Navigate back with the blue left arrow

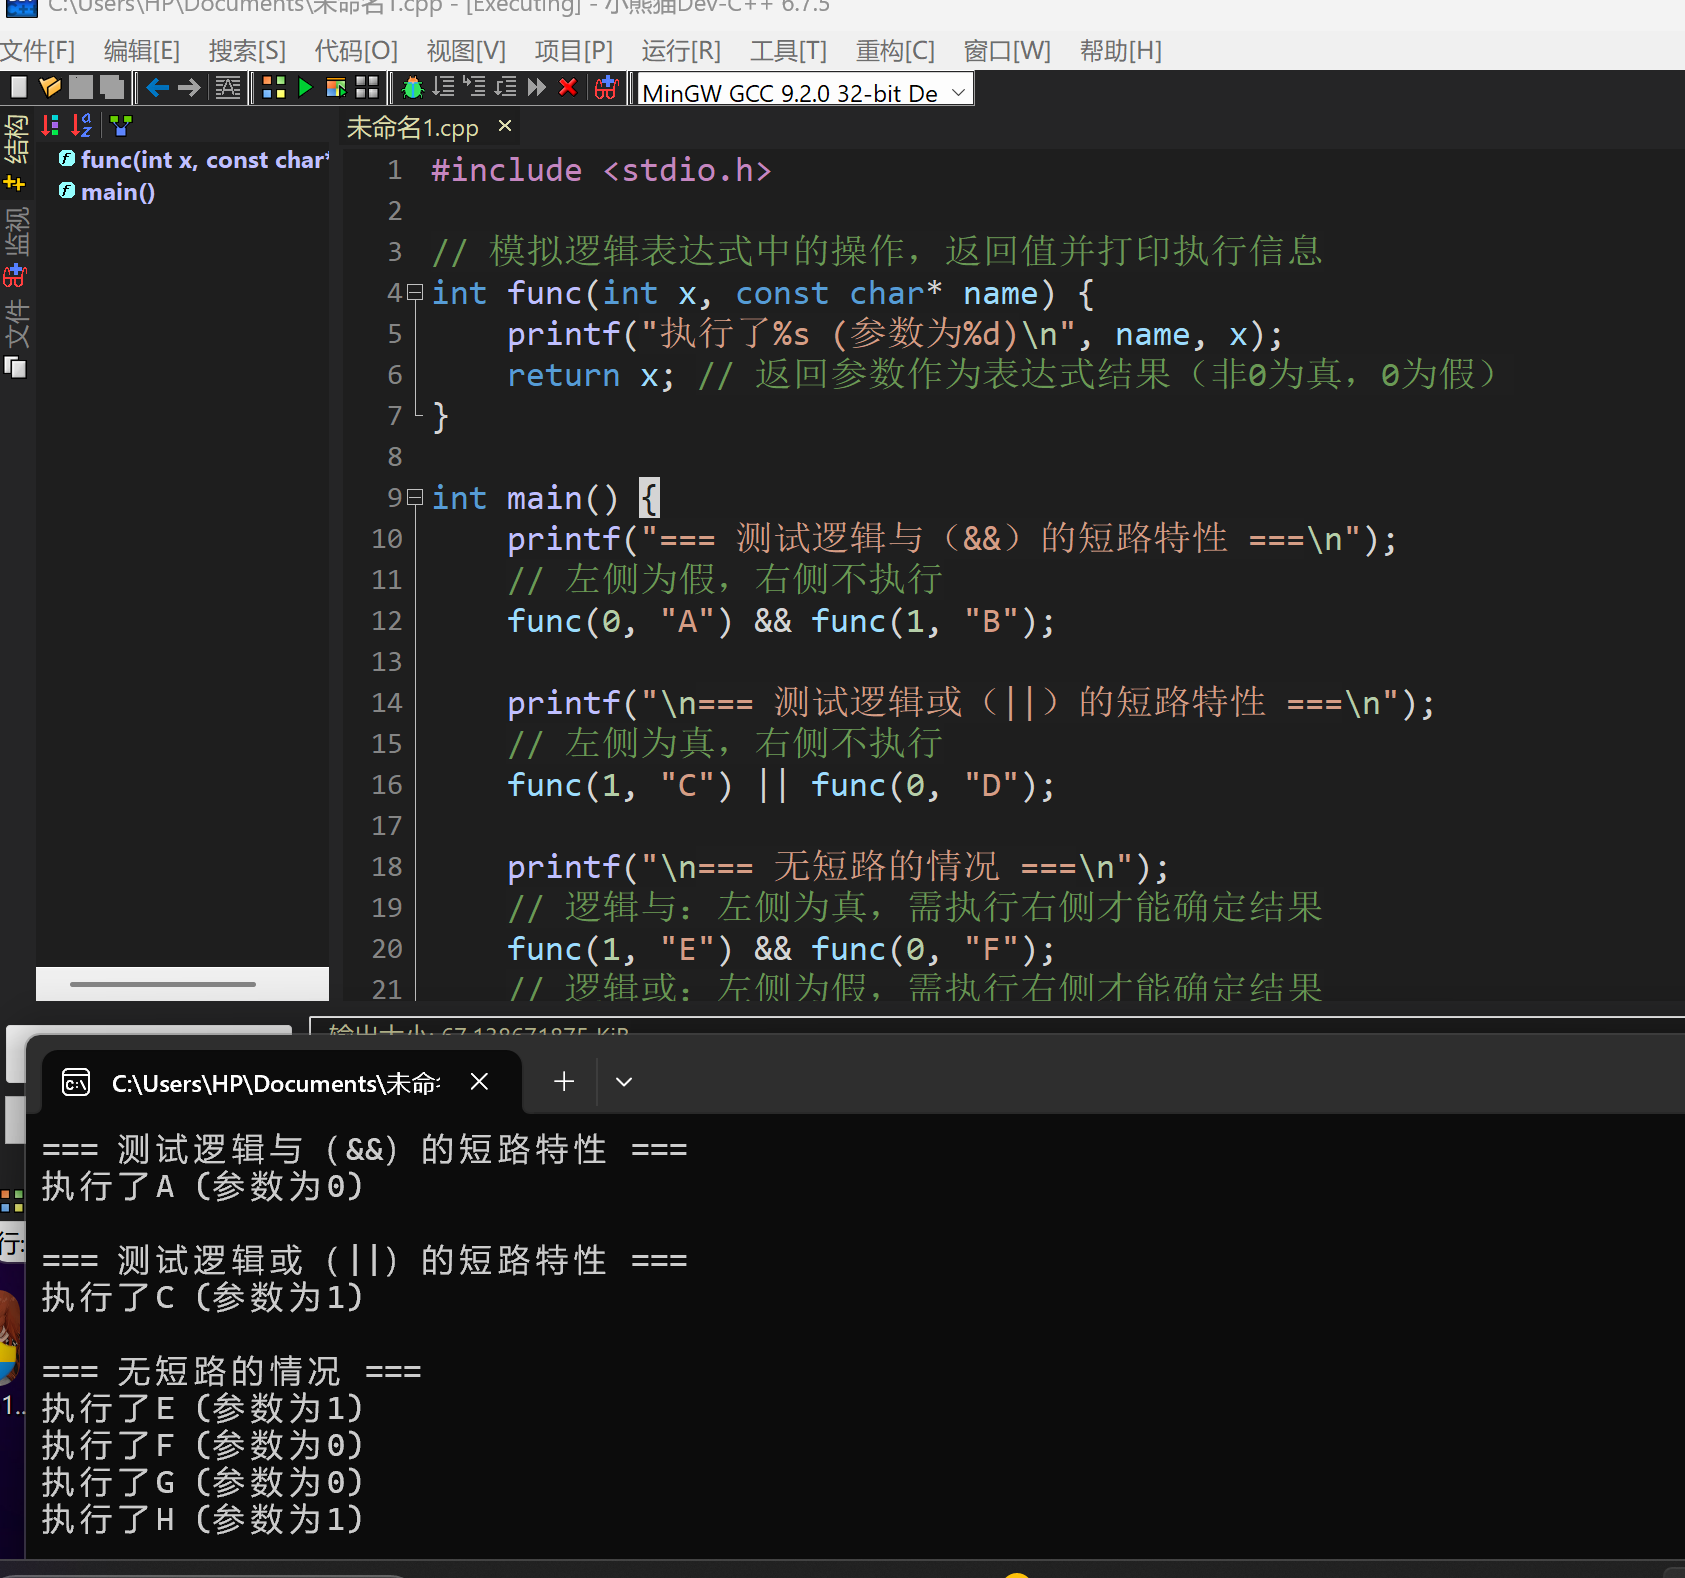click(x=157, y=88)
